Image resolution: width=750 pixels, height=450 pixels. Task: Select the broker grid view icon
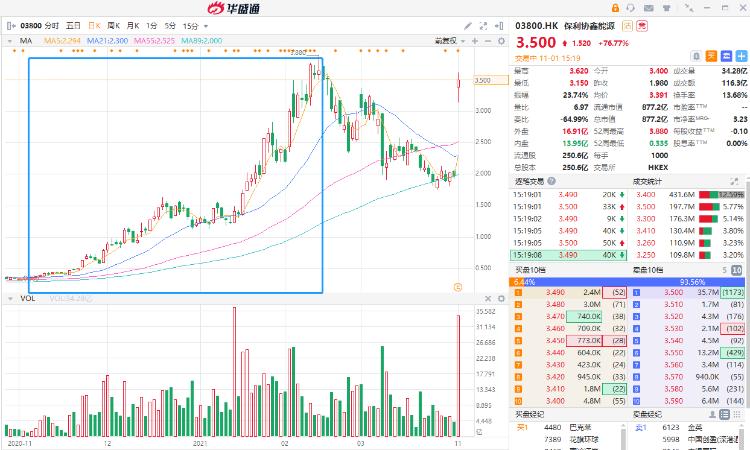pyautogui.click(x=737, y=414)
